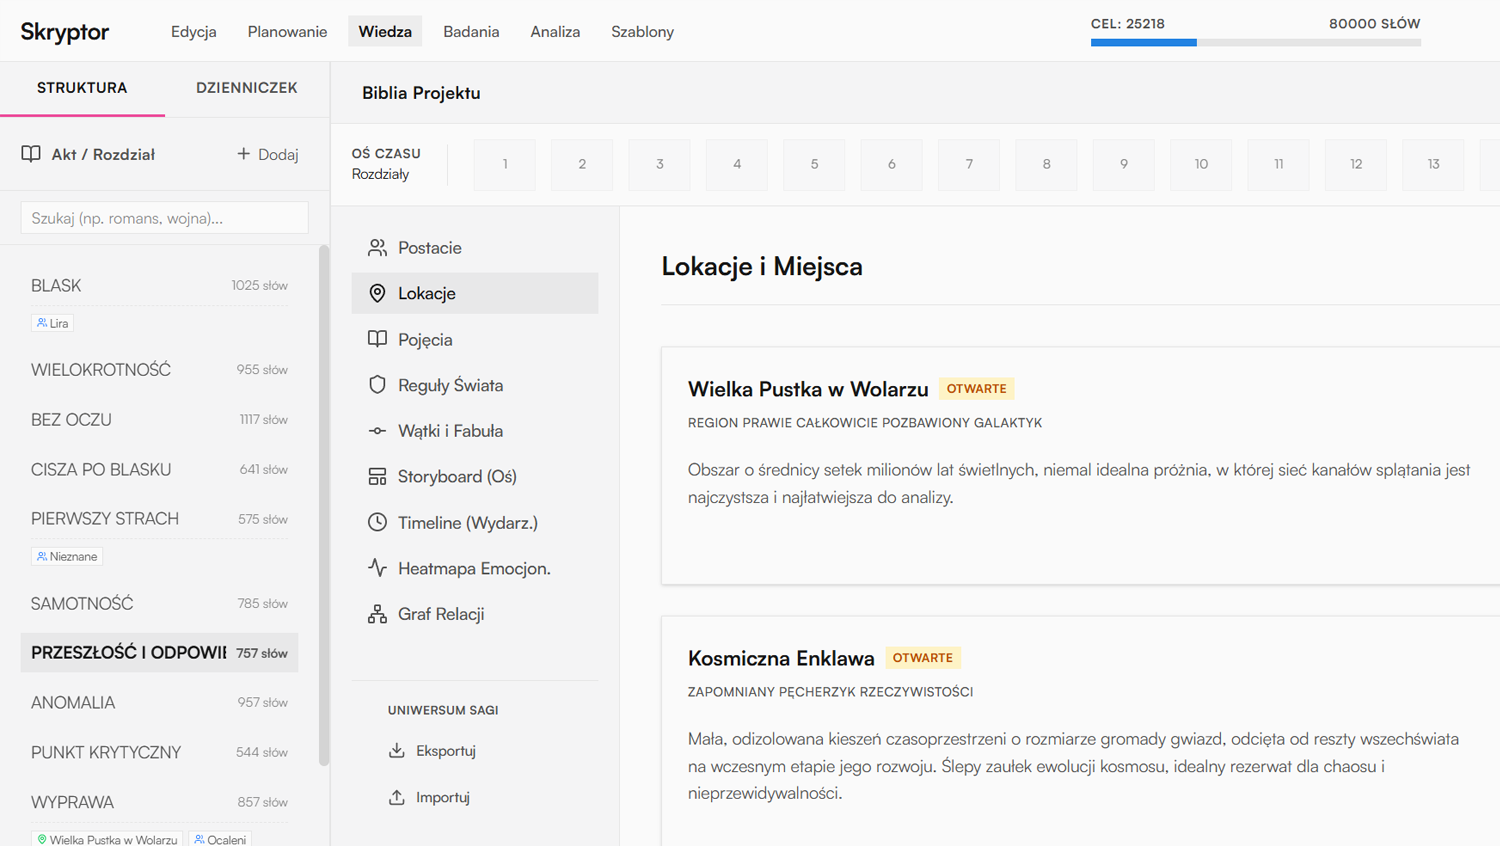
Task: Open the Badania menu
Action: coord(471,32)
